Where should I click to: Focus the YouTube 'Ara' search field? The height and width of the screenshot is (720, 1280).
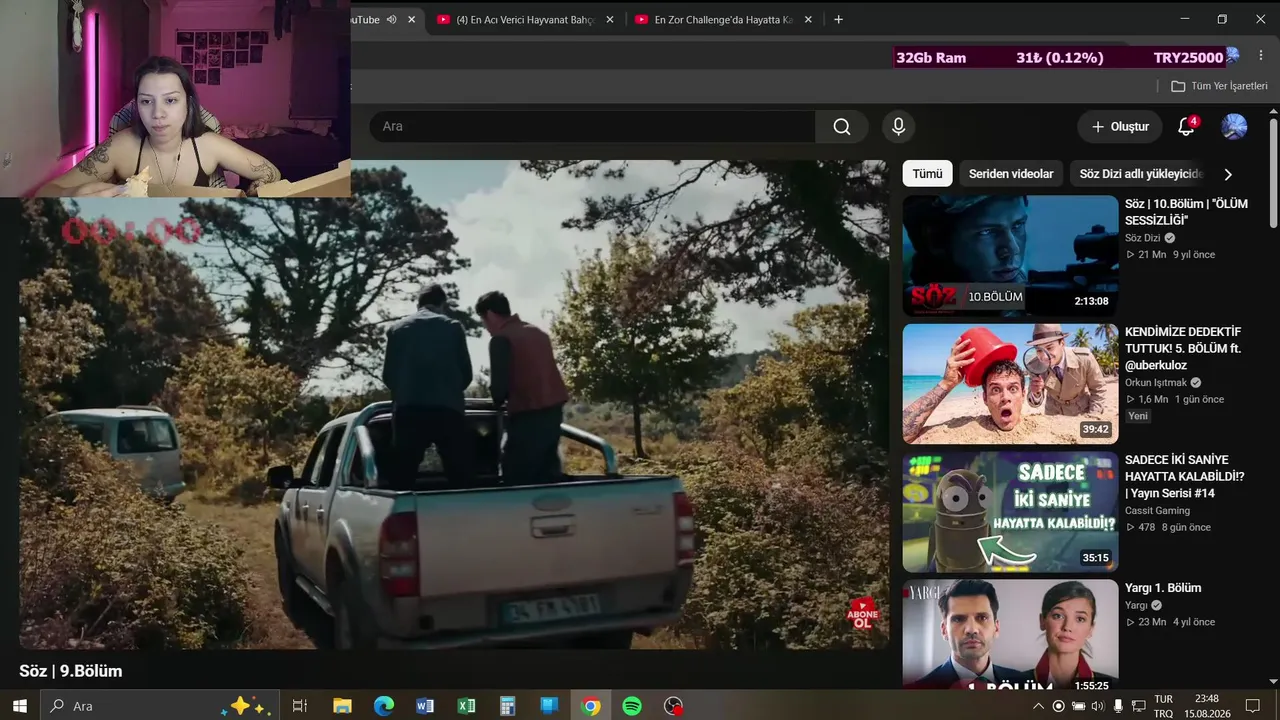pos(592,127)
